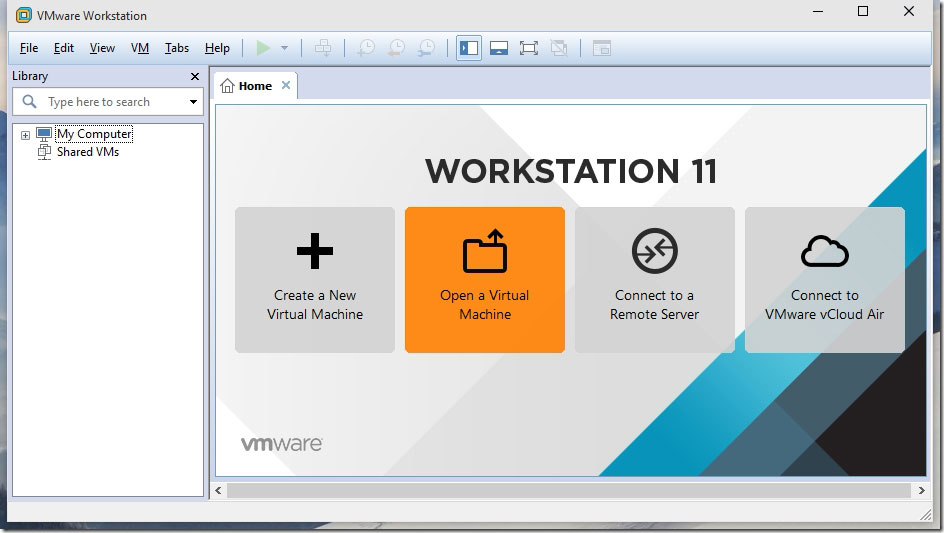Close the Home tab
The height and width of the screenshot is (533, 944).
[286, 85]
